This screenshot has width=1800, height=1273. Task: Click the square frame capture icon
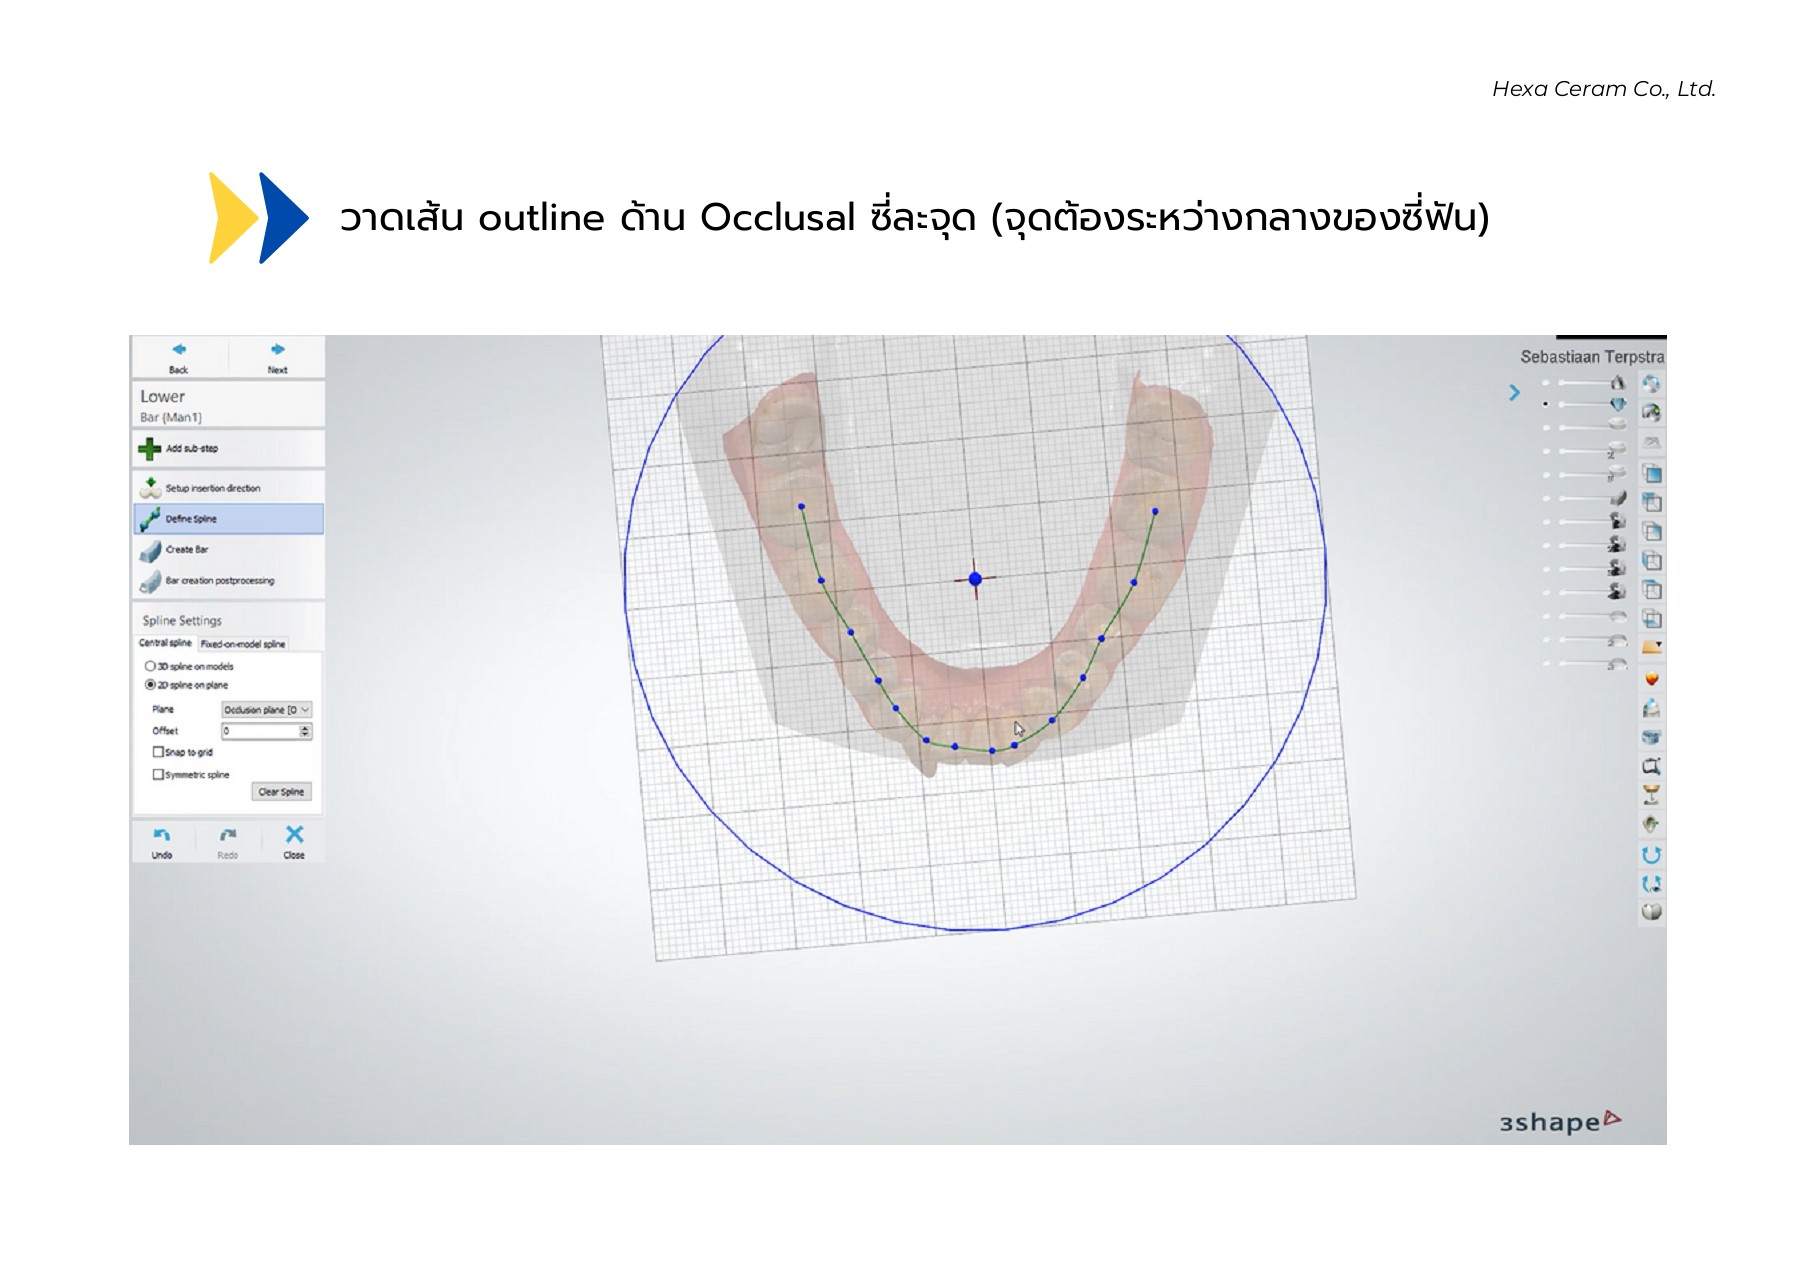point(1652,766)
